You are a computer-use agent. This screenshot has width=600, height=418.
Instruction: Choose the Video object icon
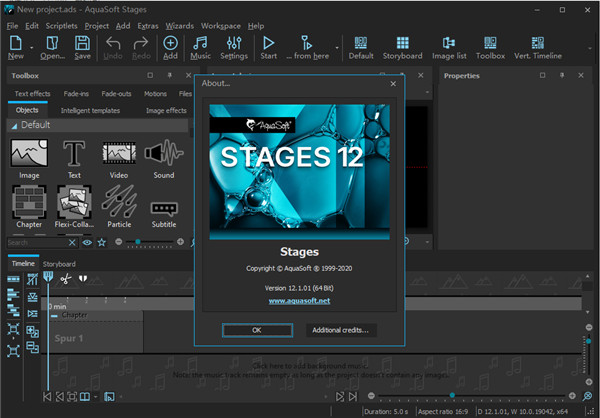pyautogui.click(x=119, y=155)
